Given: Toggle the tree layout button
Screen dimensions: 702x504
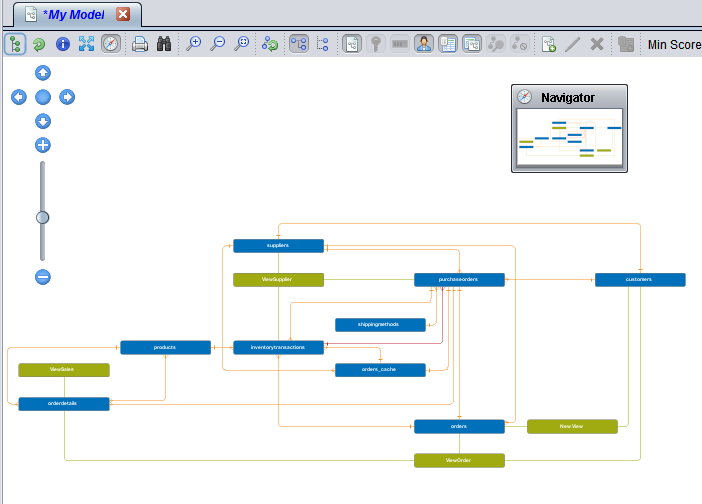Looking at the screenshot, I should click(x=15, y=44).
